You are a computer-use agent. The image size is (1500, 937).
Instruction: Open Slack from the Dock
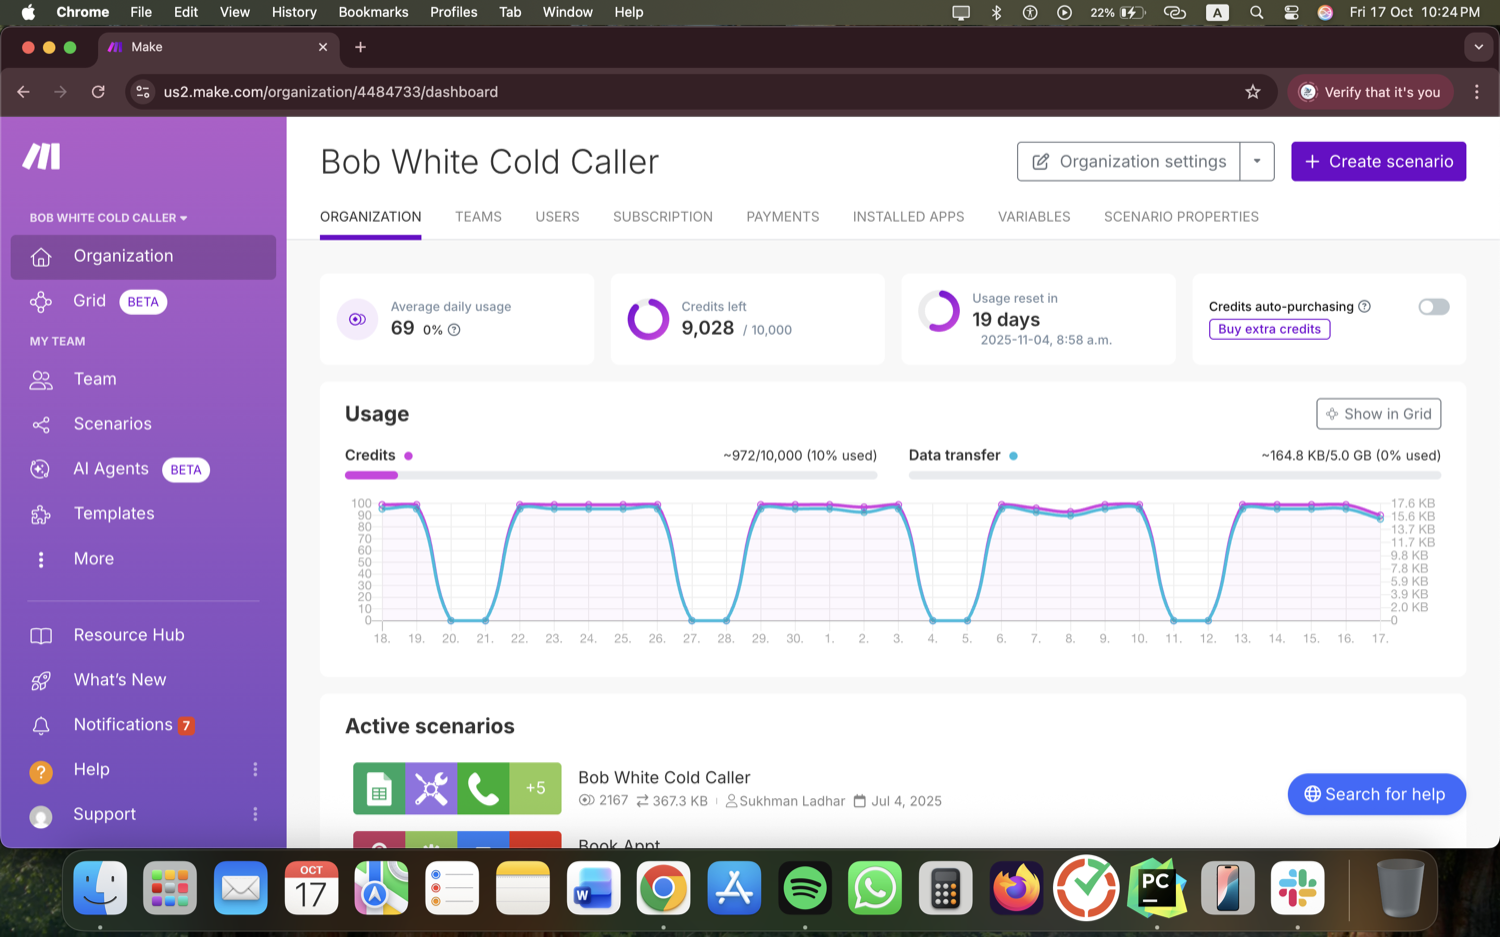(1298, 888)
